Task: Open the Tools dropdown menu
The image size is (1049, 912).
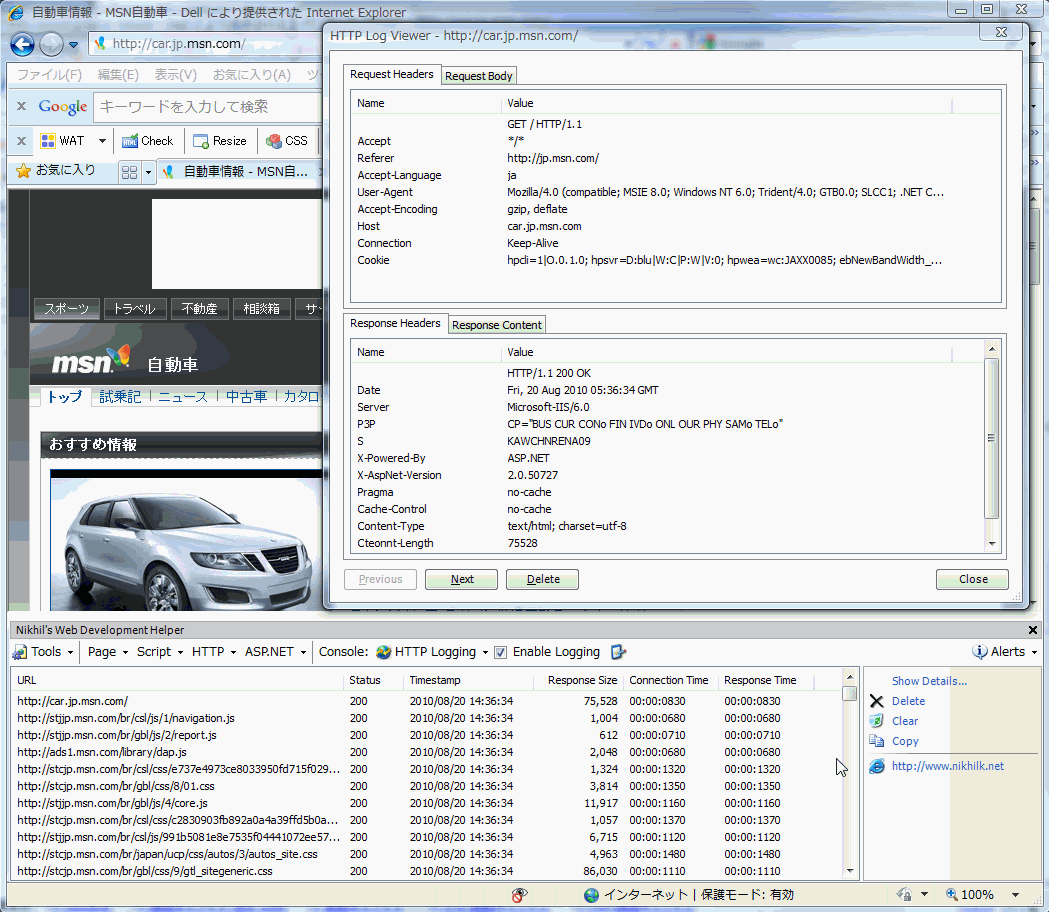Action: 43,652
